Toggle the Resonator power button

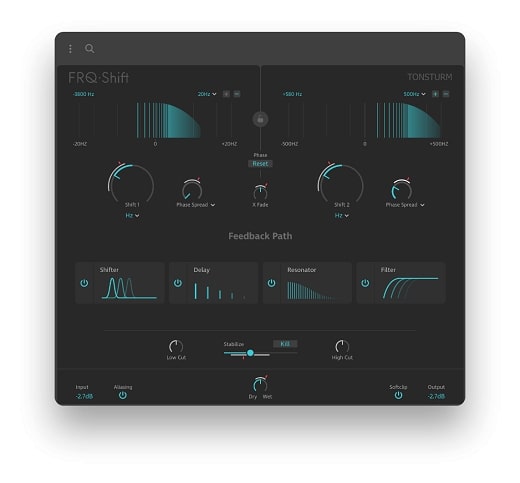(x=272, y=283)
